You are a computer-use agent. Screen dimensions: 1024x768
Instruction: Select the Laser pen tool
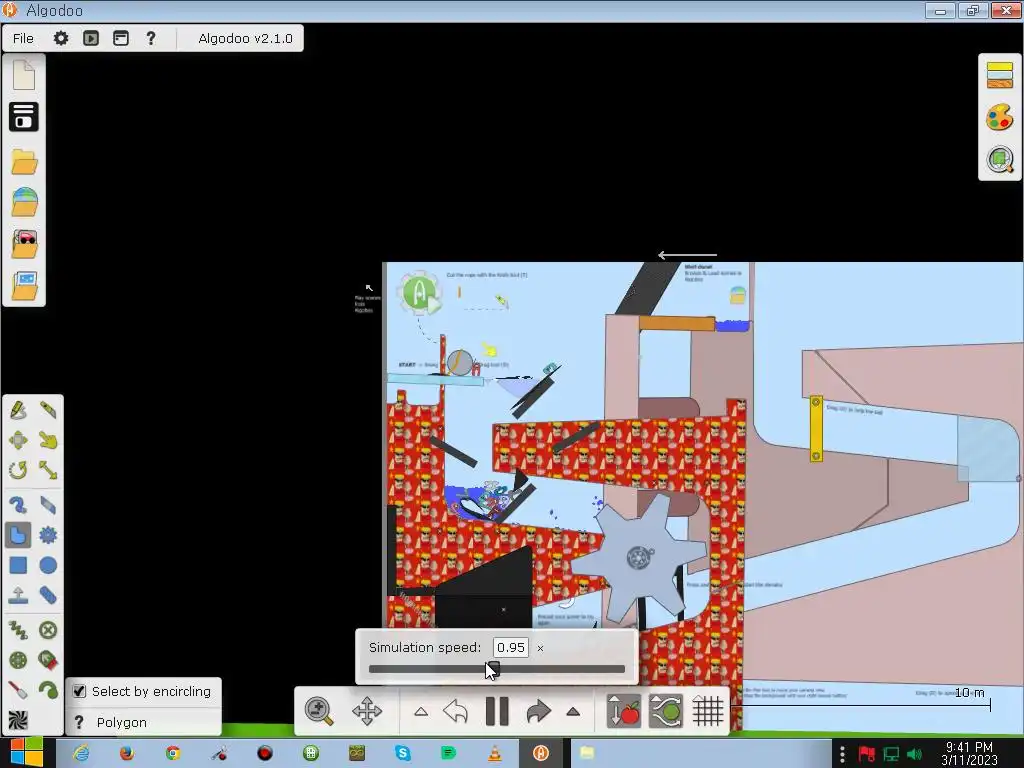click(x=18, y=690)
